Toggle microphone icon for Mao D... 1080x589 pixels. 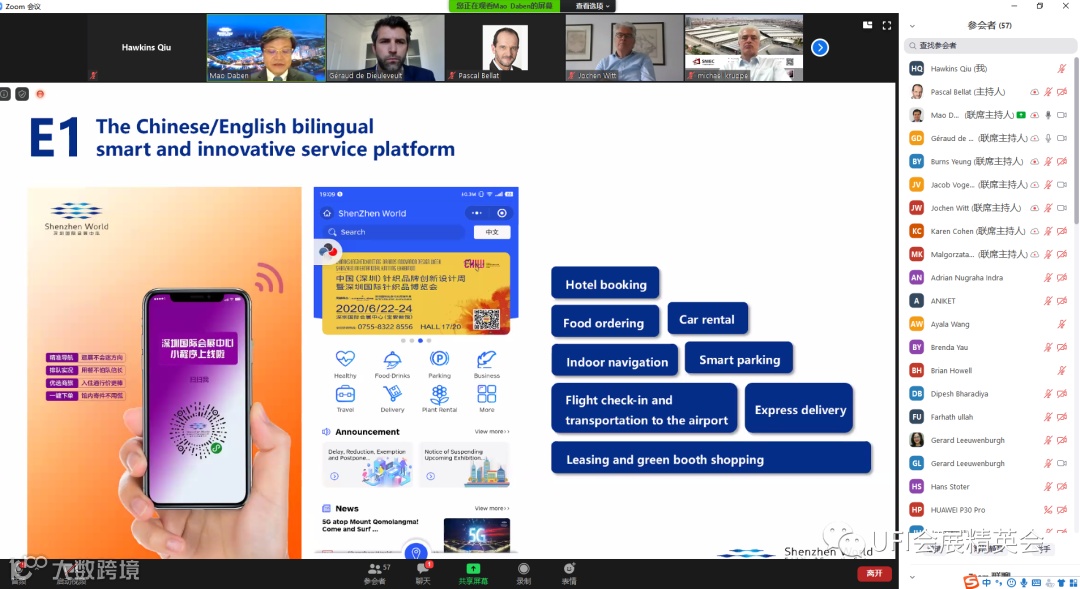[1048, 115]
